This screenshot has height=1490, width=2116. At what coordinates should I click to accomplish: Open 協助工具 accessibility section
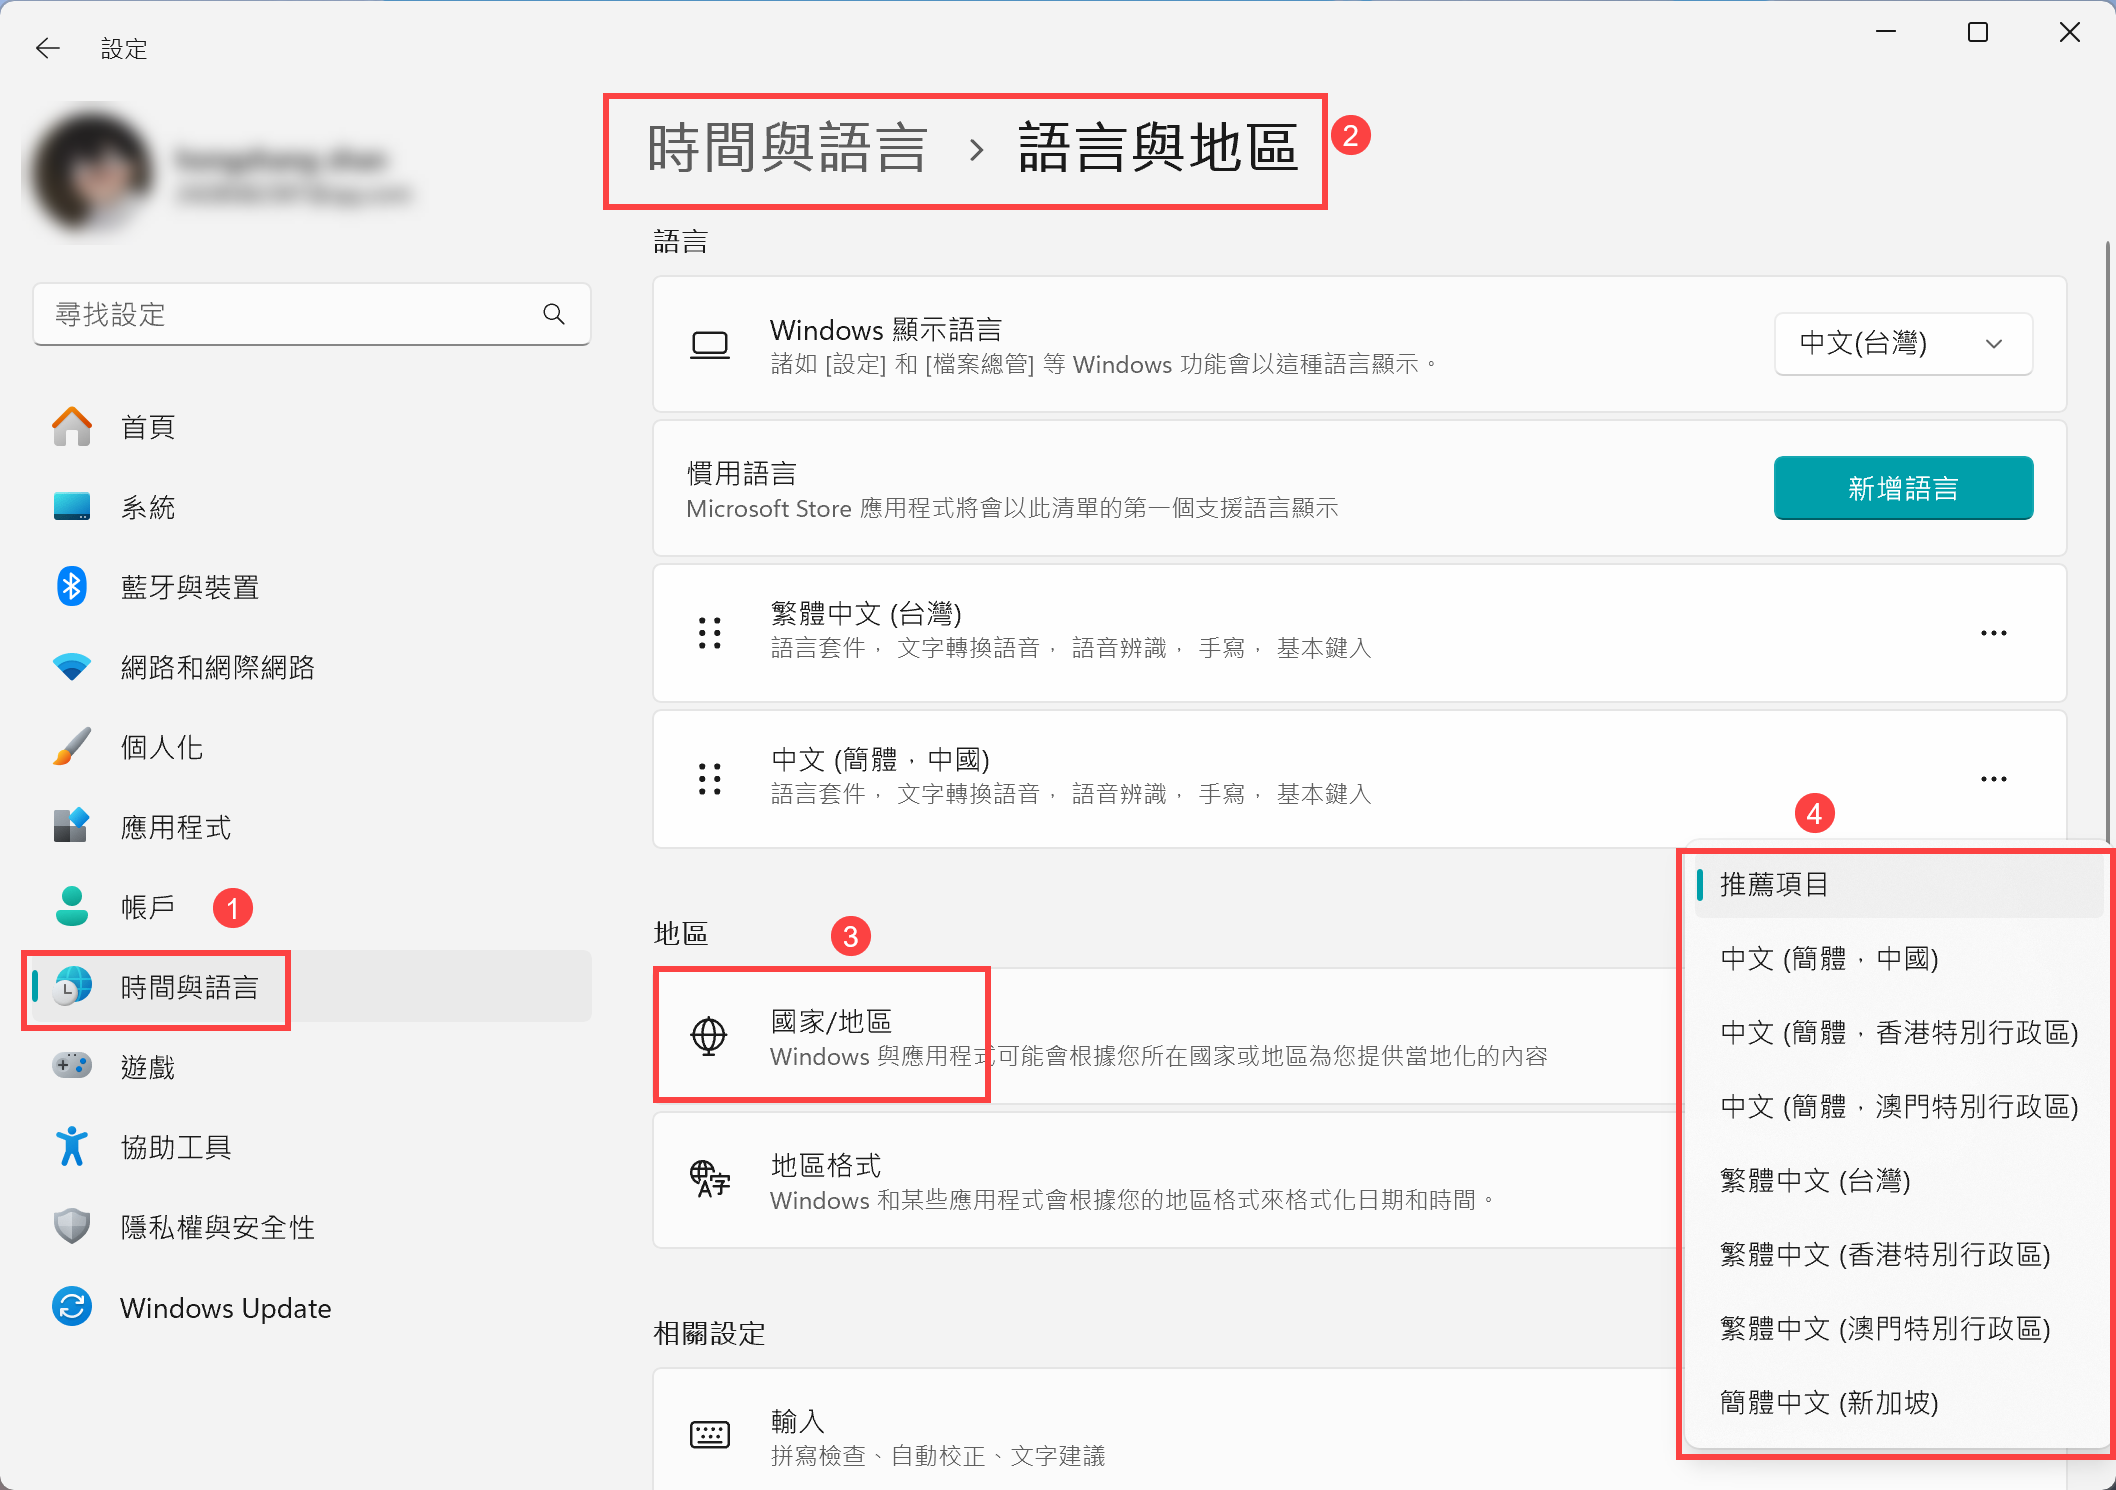tap(176, 1147)
